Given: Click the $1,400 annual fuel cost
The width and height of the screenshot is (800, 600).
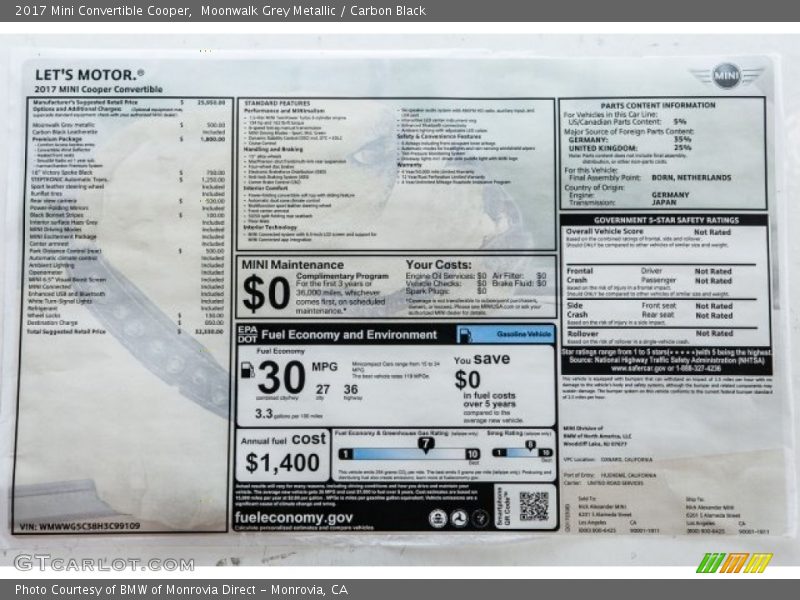Looking at the screenshot, I should pos(282,463).
